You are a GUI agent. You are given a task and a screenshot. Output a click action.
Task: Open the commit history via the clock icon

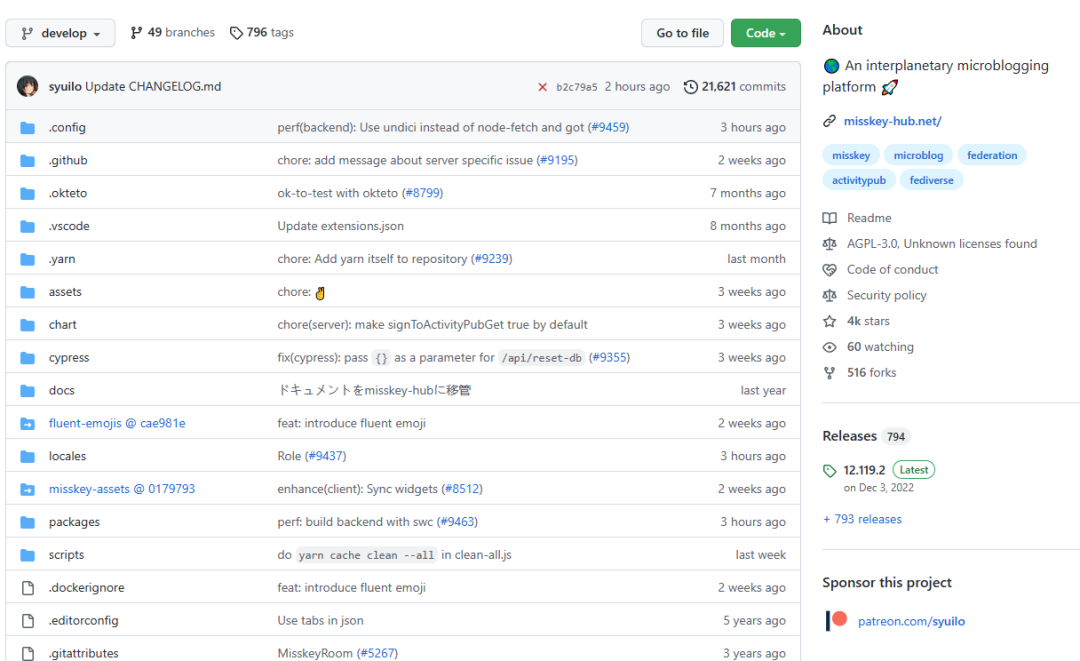pos(690,86)
